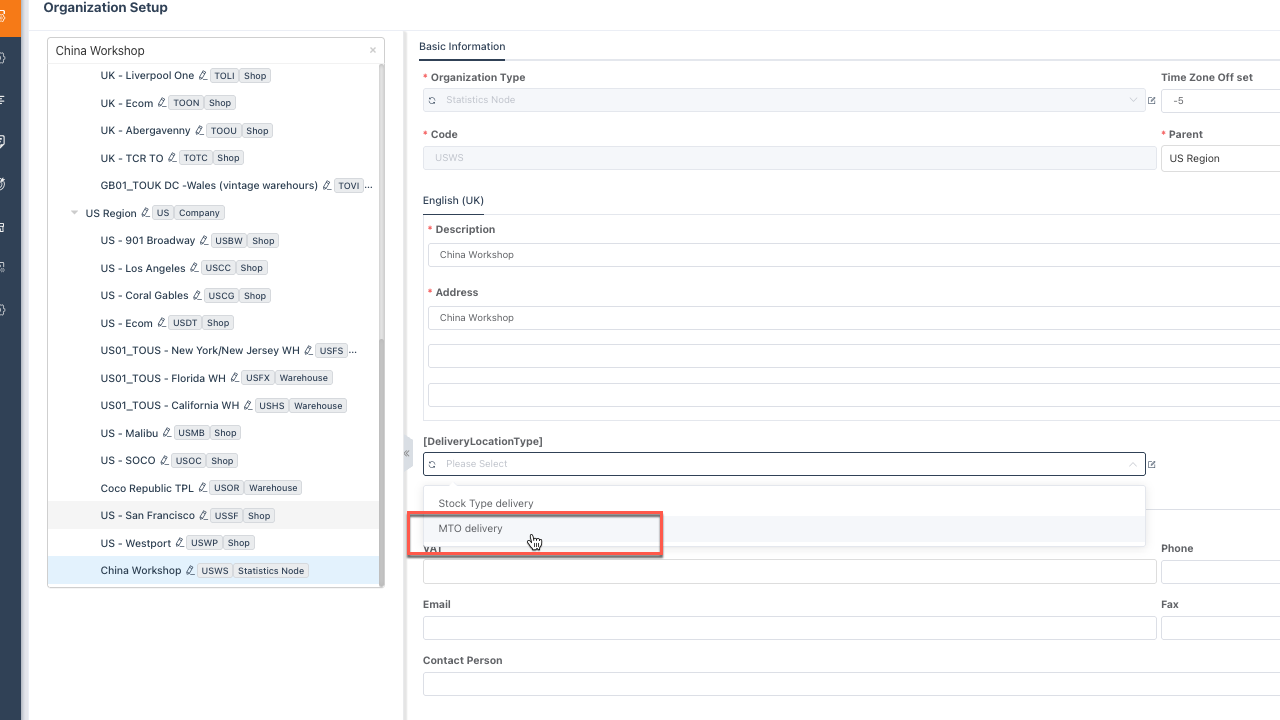Click edit link icon beside Organization Type
This screenshot has height=720, width=1280.
click(1152, 100)
